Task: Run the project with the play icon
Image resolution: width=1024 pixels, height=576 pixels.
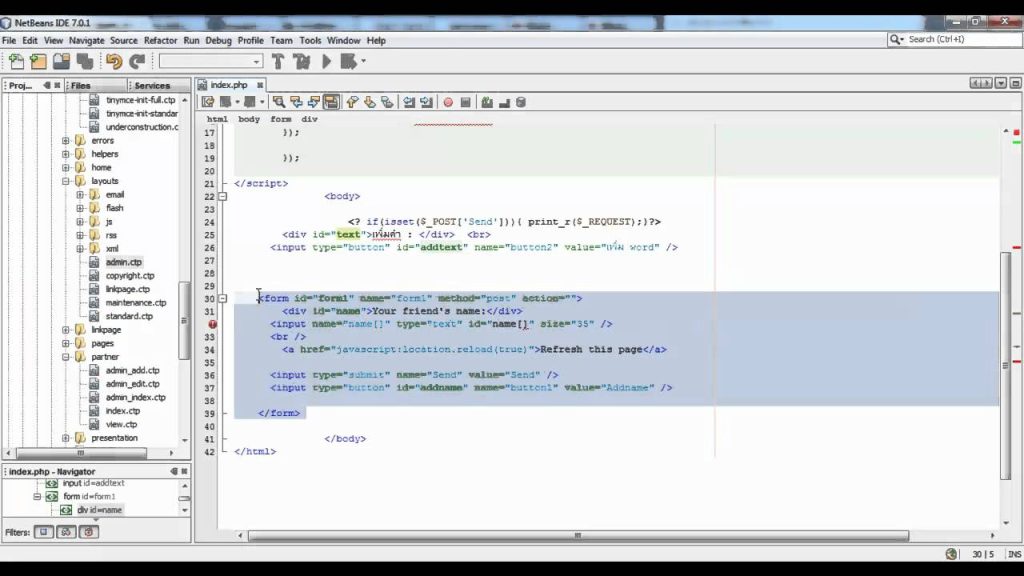Action: pyautogui.click(x=327, y=61)
